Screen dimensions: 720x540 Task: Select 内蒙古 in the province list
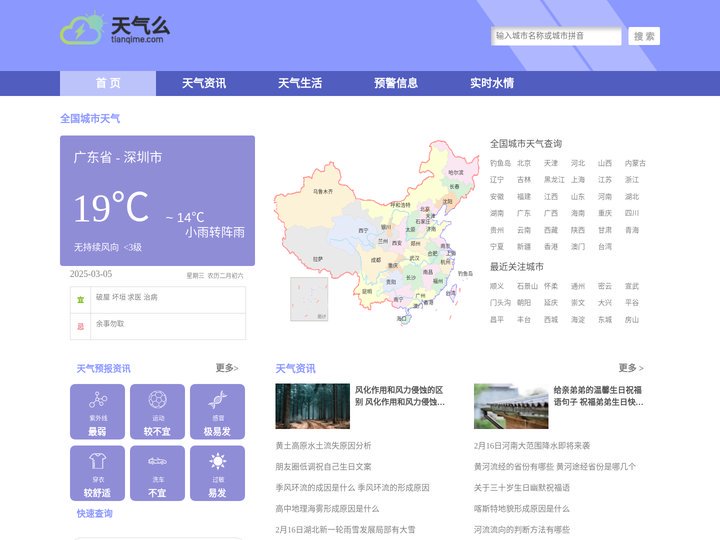click(635, 163)
